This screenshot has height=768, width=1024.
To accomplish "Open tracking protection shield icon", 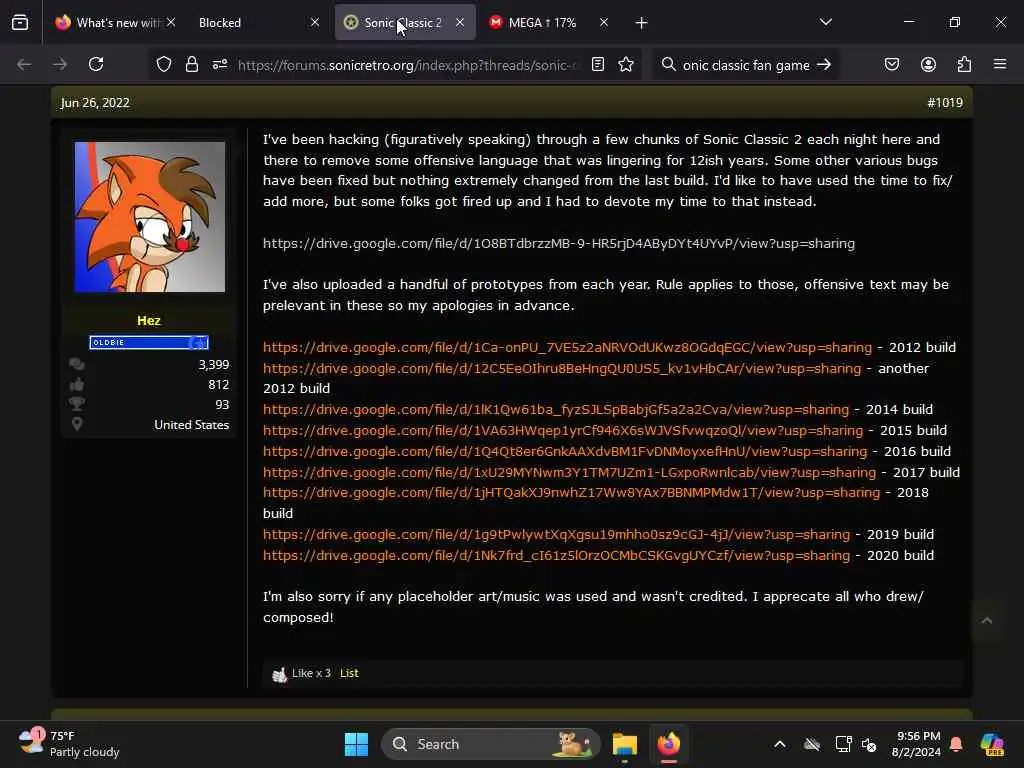I will (164, 64).
